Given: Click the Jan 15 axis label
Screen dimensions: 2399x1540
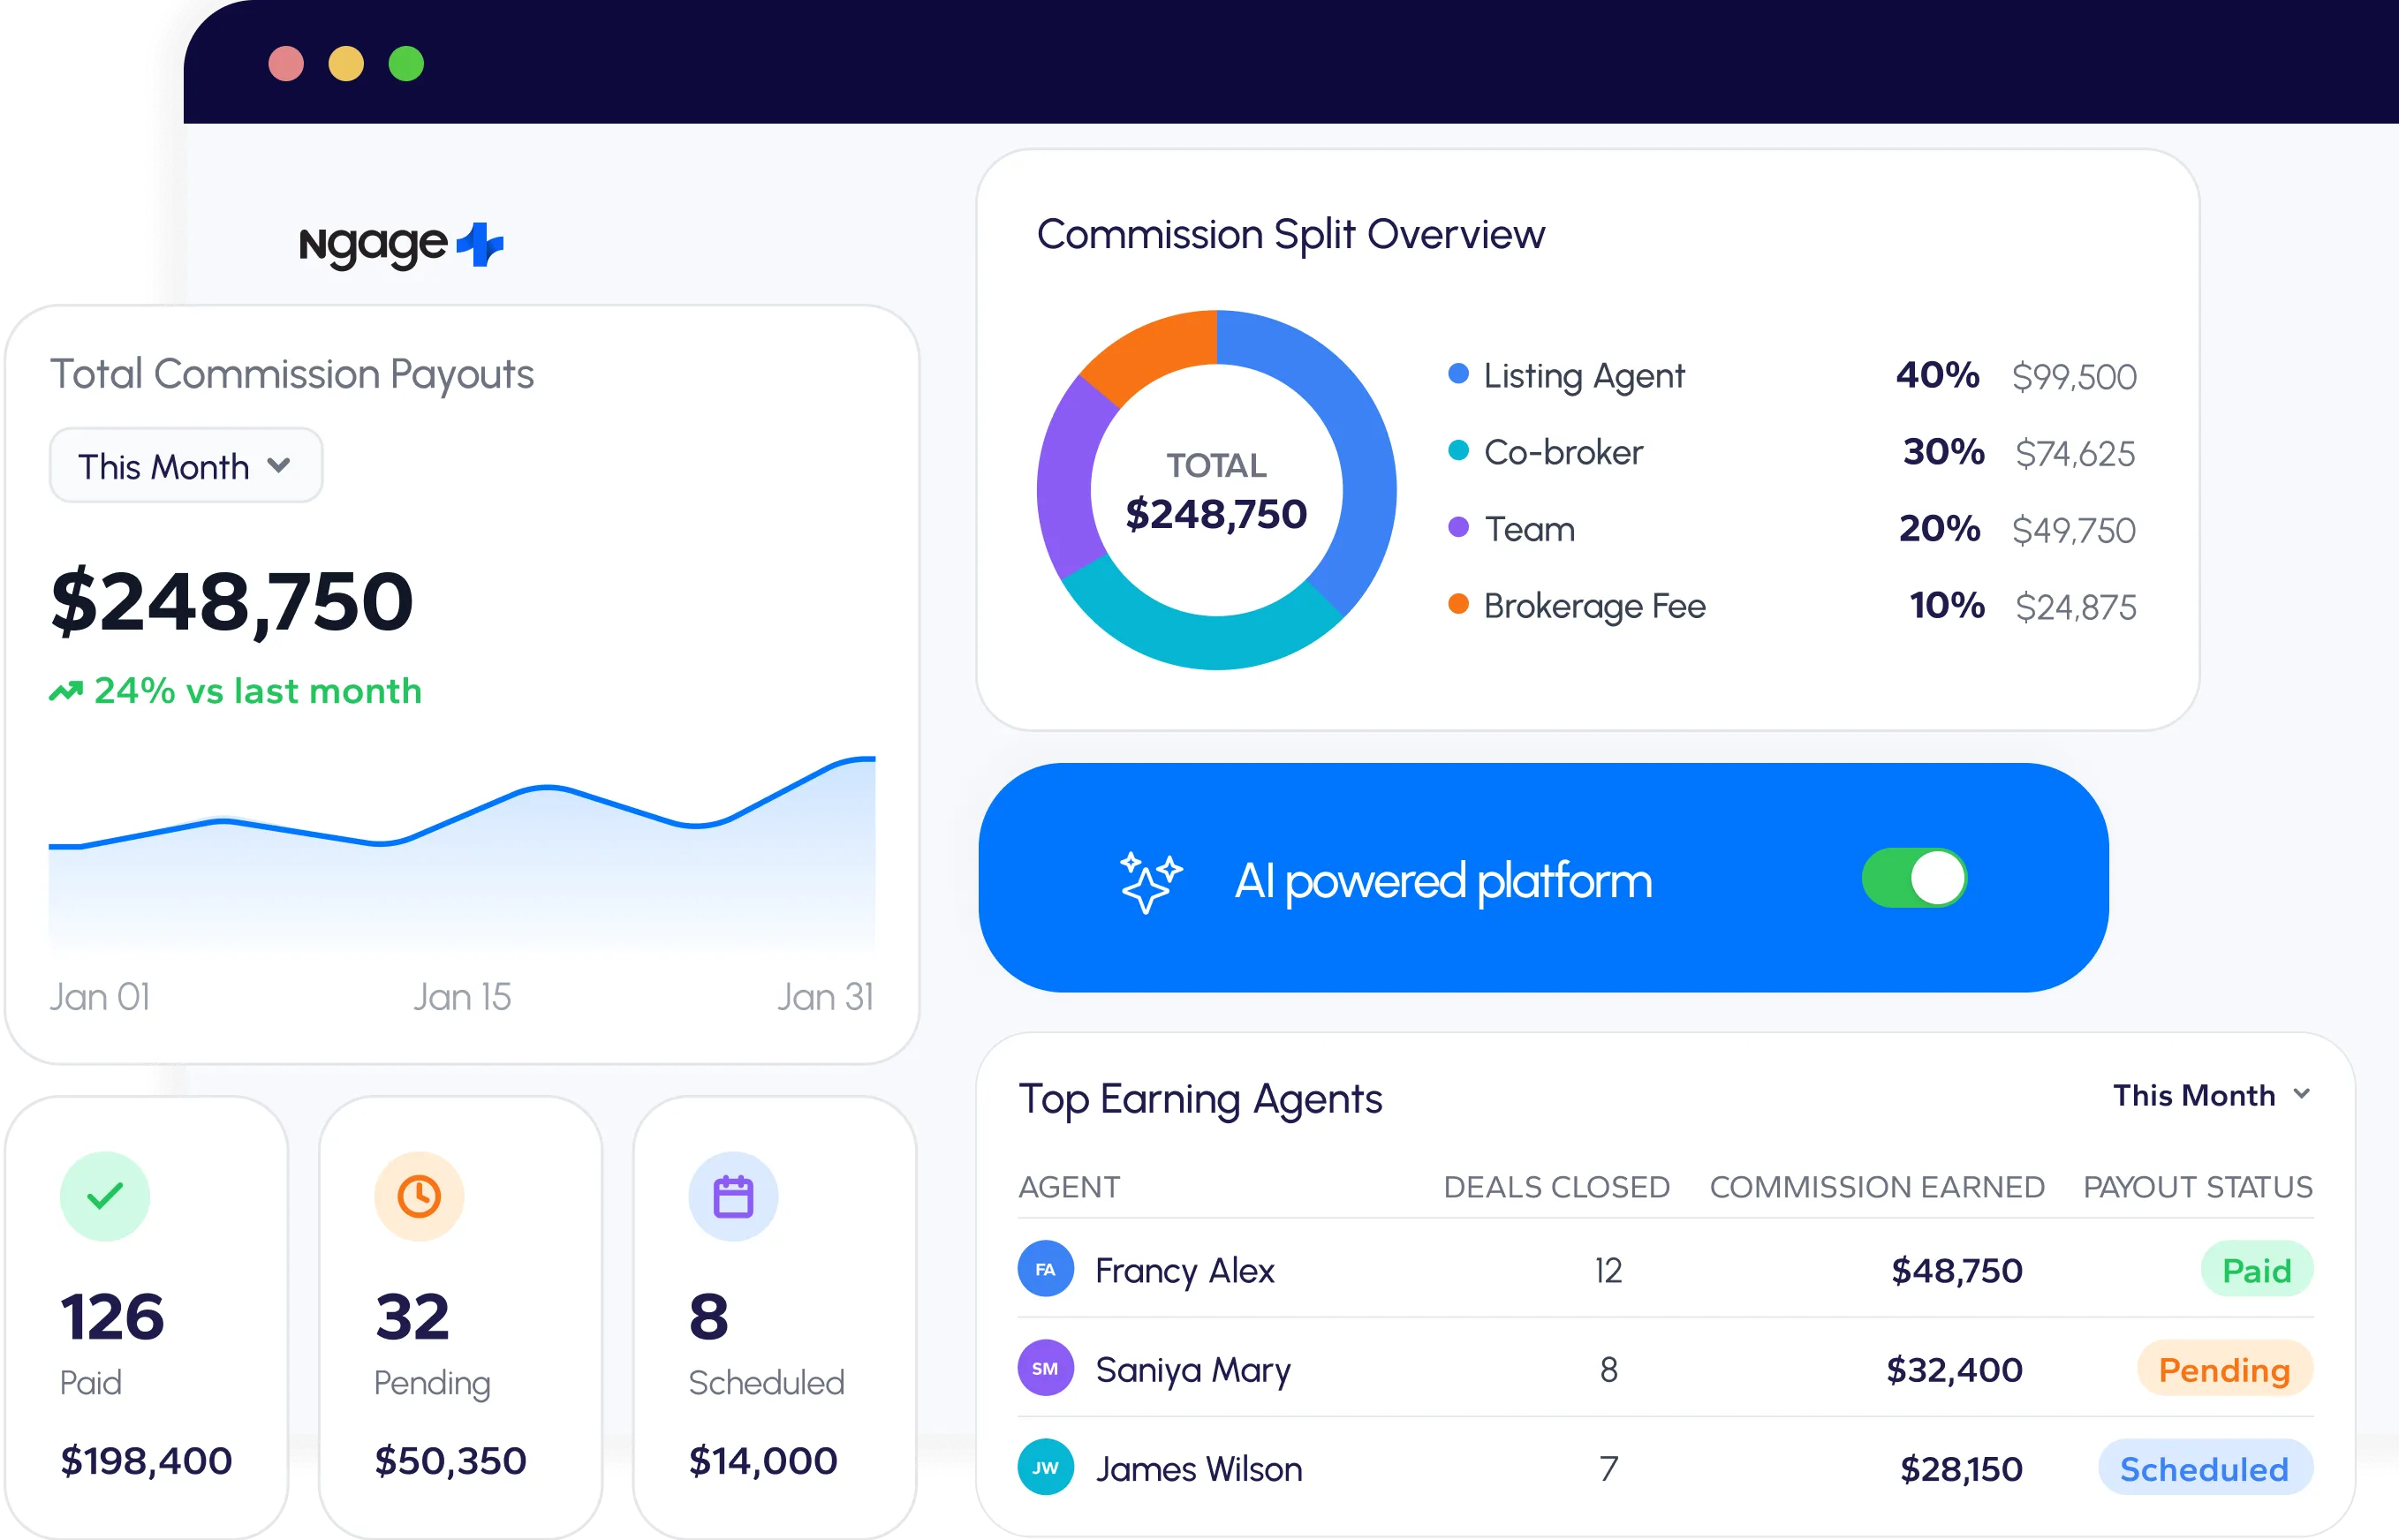Looking at the screenshot, I should [x=462, y=997].
